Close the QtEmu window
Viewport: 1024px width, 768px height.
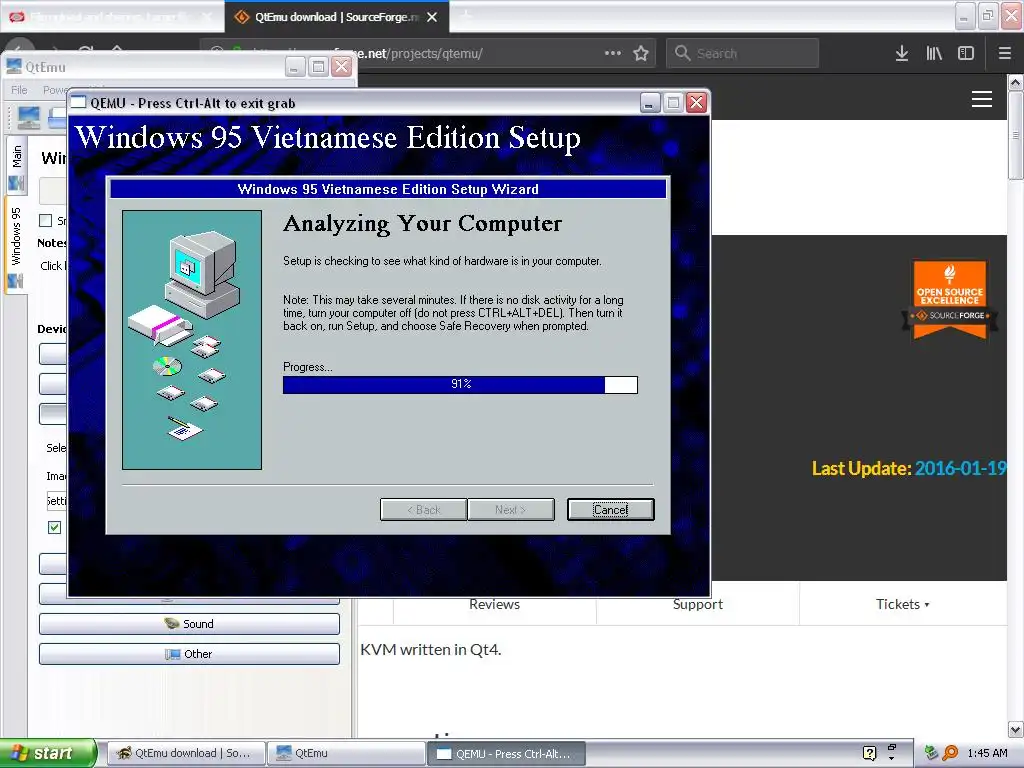tap(342, 67)
